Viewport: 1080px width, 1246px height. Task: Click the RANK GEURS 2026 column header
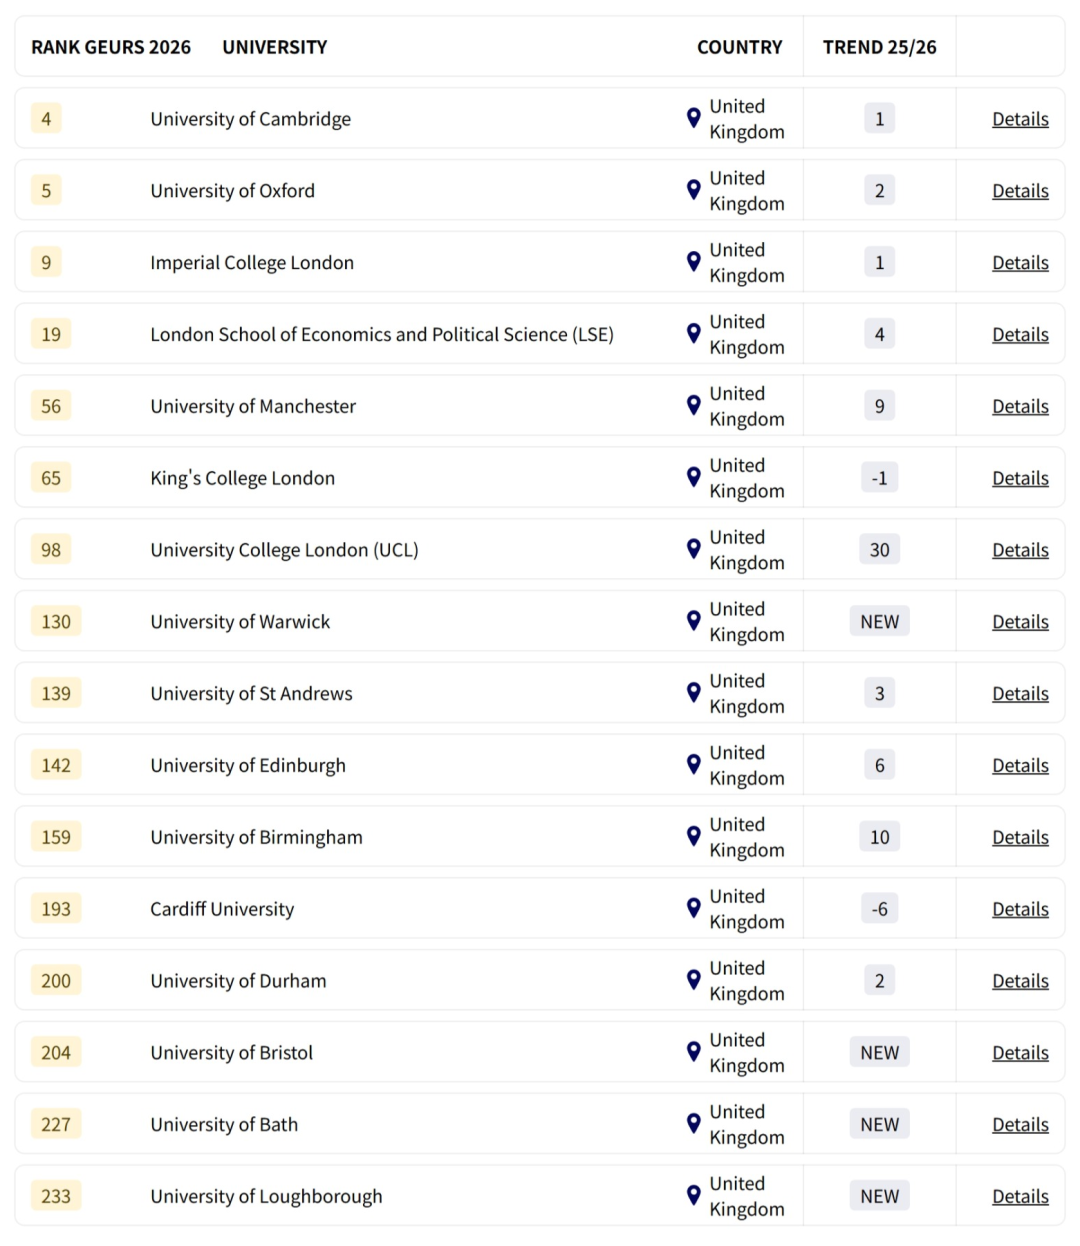(x=110, y=47)
